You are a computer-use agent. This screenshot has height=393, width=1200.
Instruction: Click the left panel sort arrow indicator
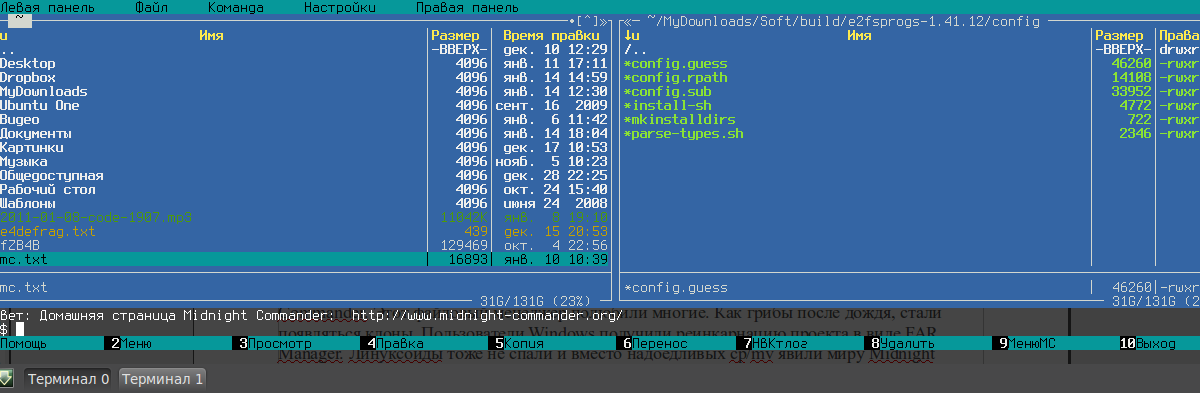coord(3,35)
